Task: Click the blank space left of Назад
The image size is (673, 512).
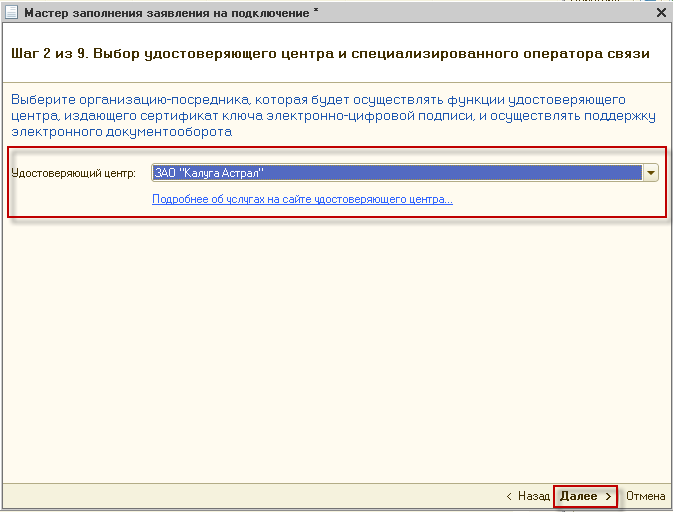Action: click(x=250, y=496)
